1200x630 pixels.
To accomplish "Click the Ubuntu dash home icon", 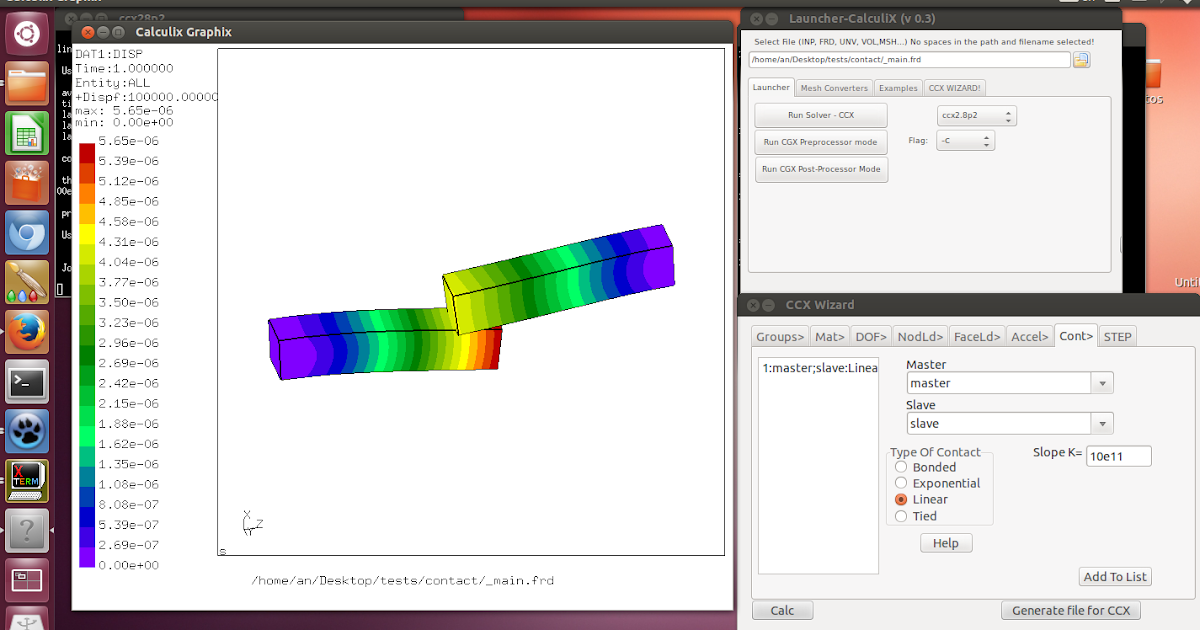I will 26,33.
